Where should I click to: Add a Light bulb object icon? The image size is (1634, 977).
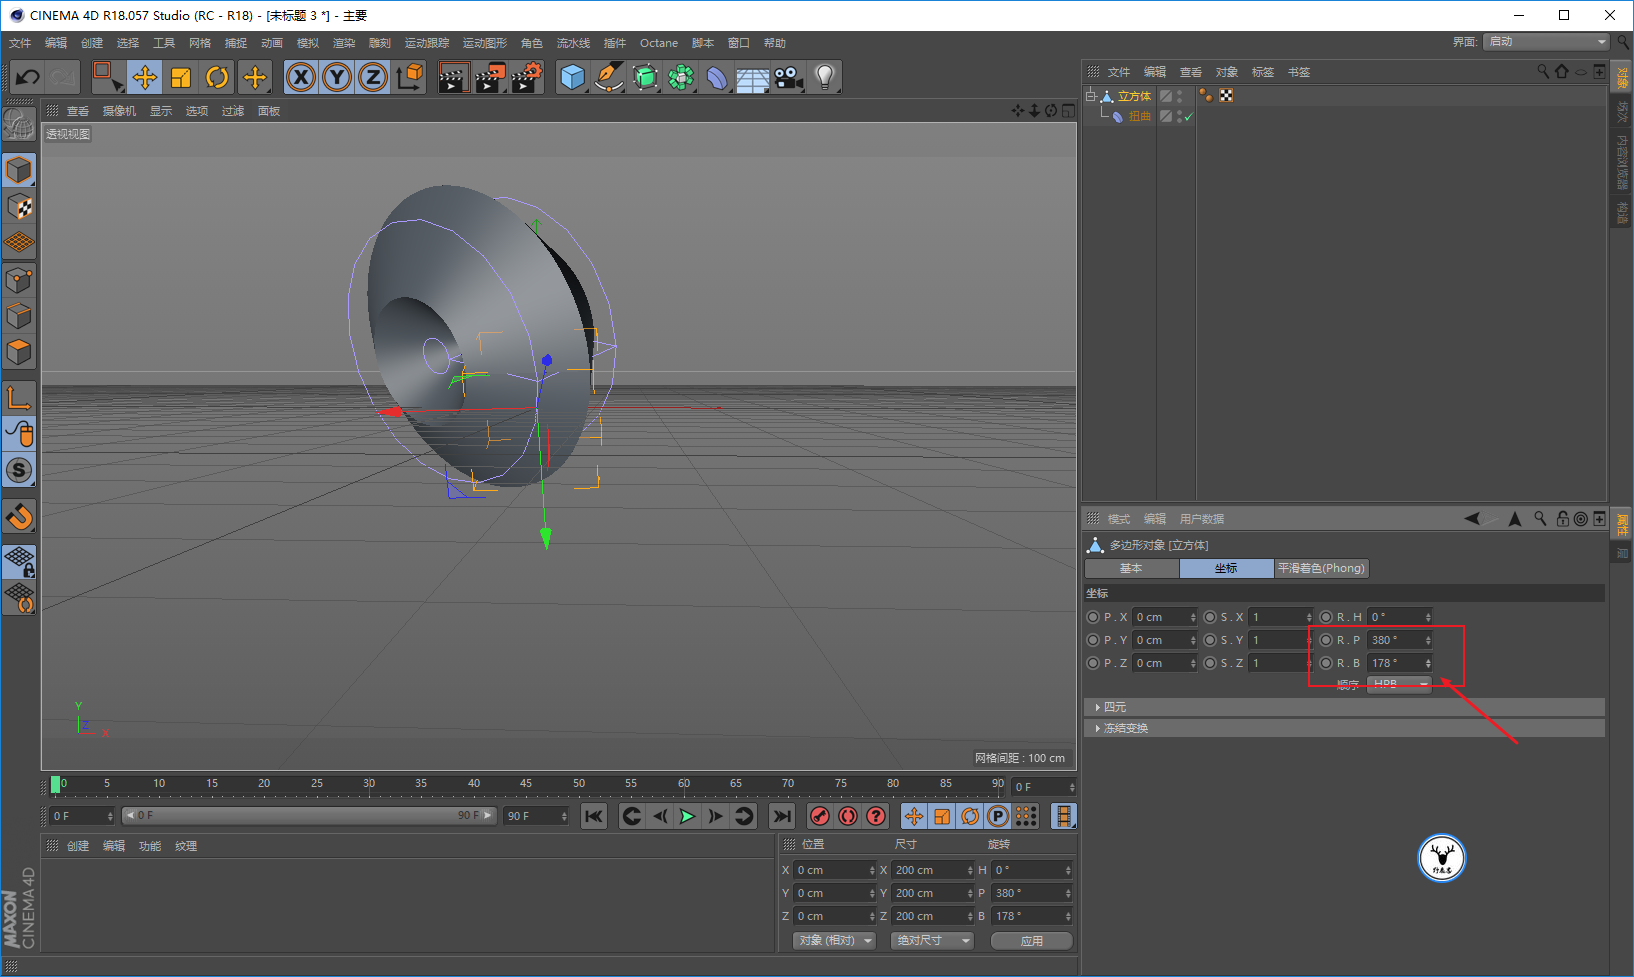(x=824, y=77)
